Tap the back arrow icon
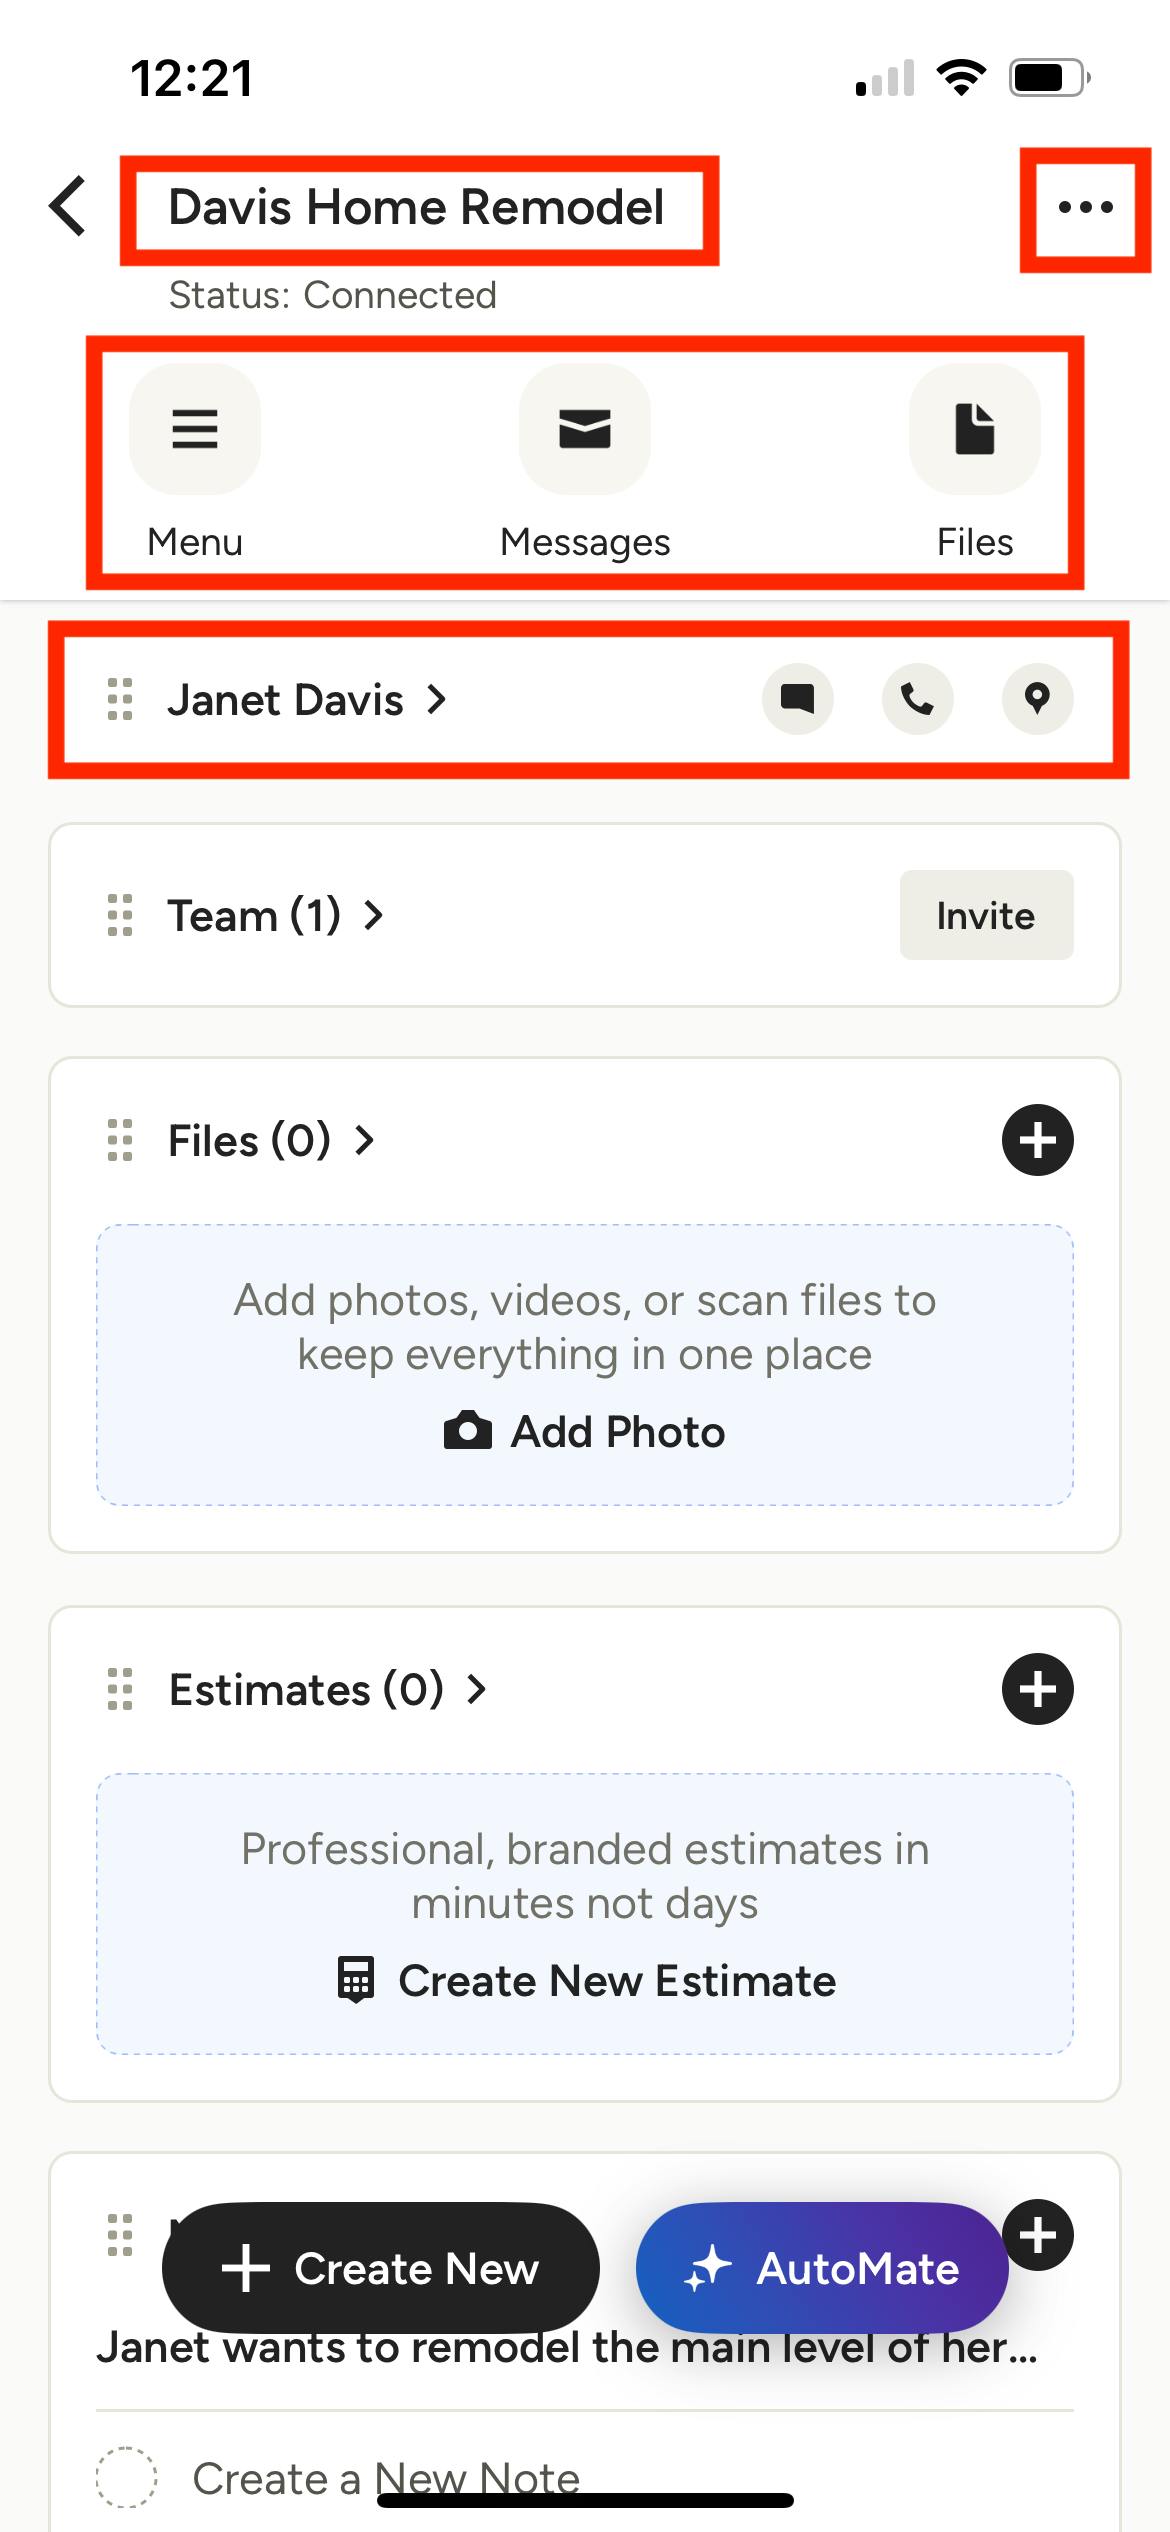 click(68, 207)
